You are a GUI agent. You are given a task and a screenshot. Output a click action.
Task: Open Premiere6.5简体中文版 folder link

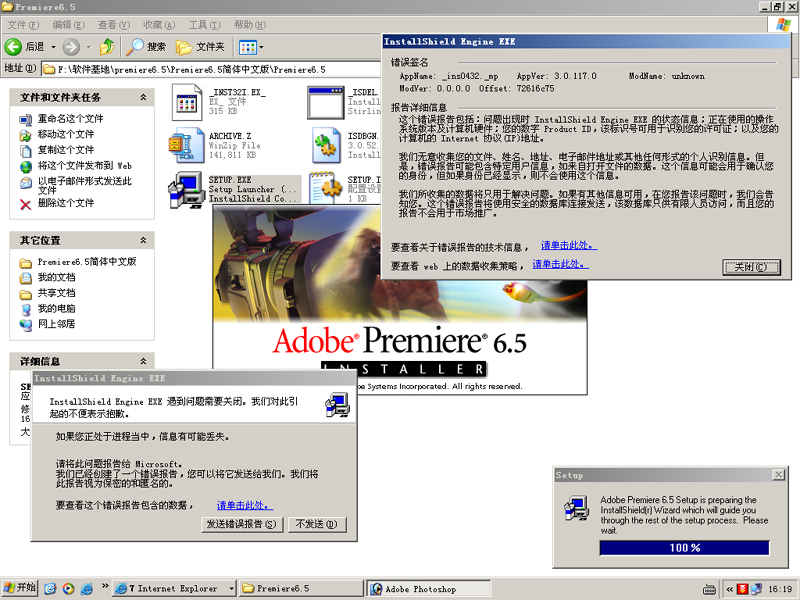[87, 262]
